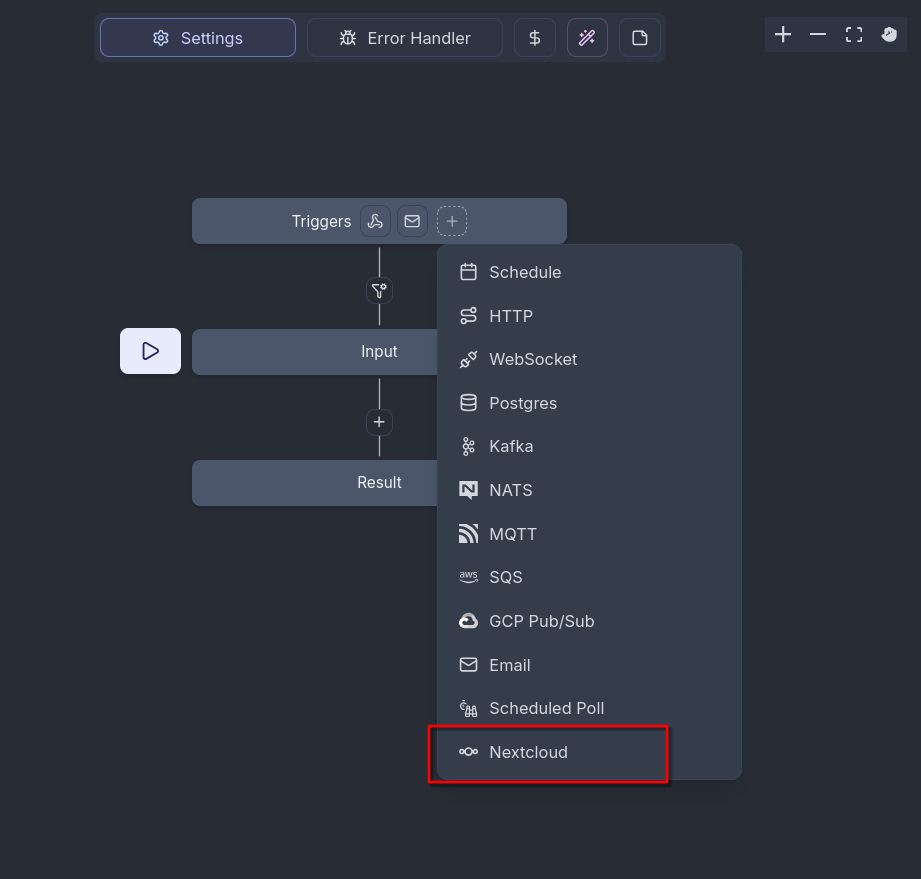This screenshot has width=921, height=879.
Task: Click the globe icon in the top right corner
Action: pyautogui.click(x=888, y=34)
